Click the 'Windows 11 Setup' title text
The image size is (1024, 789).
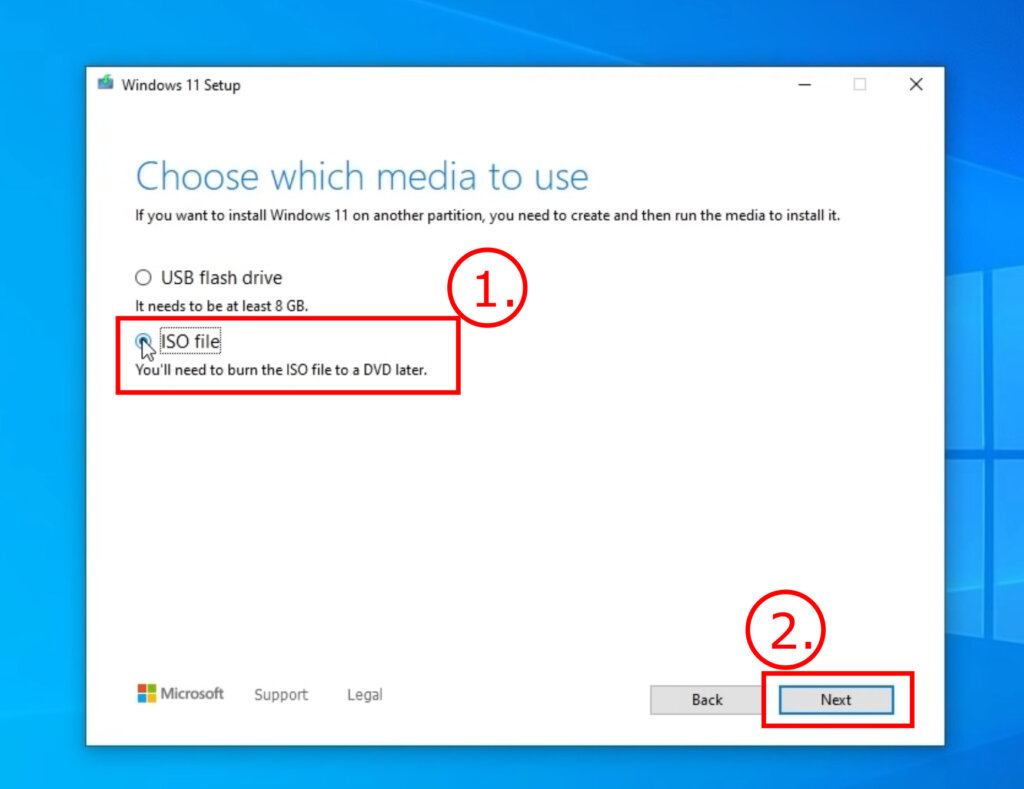(181, 85)
